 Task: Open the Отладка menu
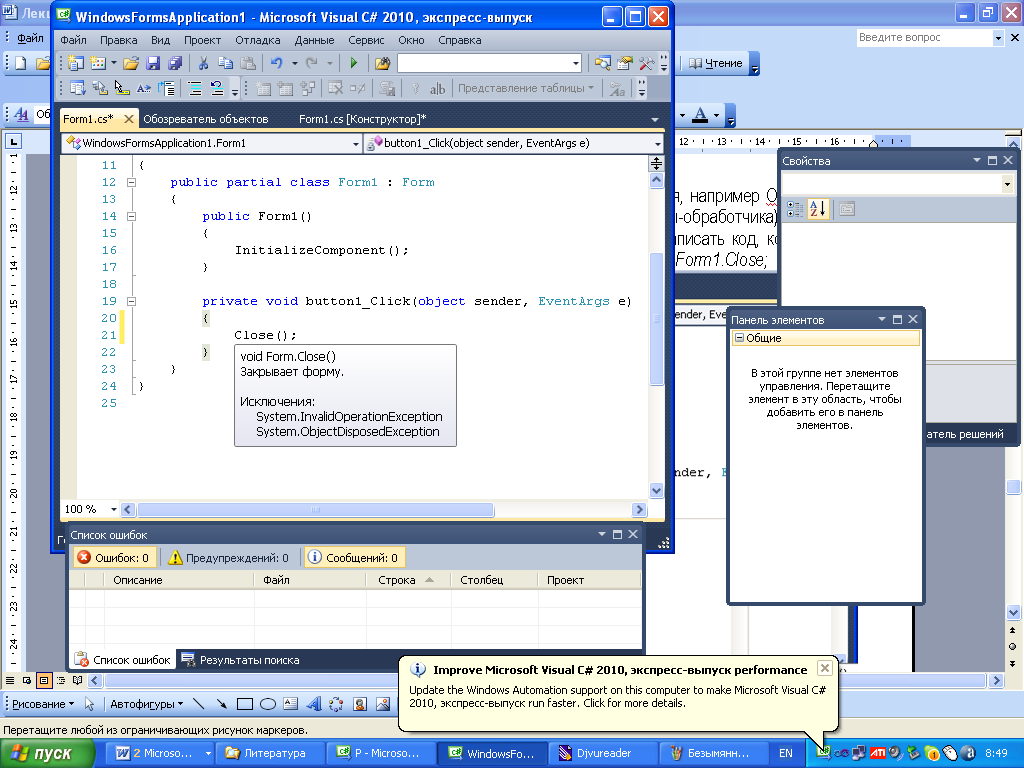[x=257, y=40]
